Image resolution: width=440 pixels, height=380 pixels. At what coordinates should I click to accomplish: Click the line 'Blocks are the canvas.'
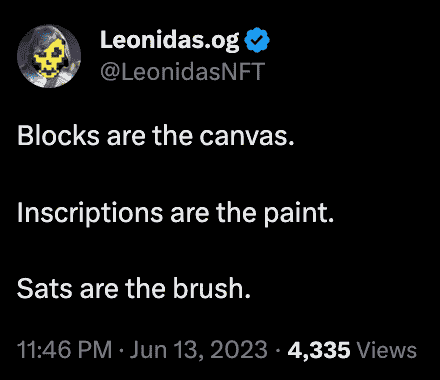(156, 136)
